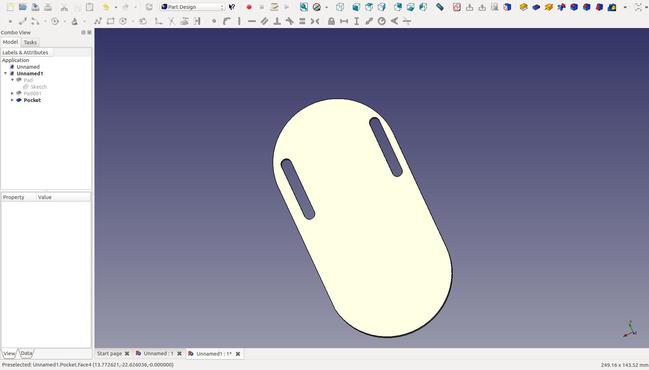Click the Symmetric constraint icon

click(315, 21)
